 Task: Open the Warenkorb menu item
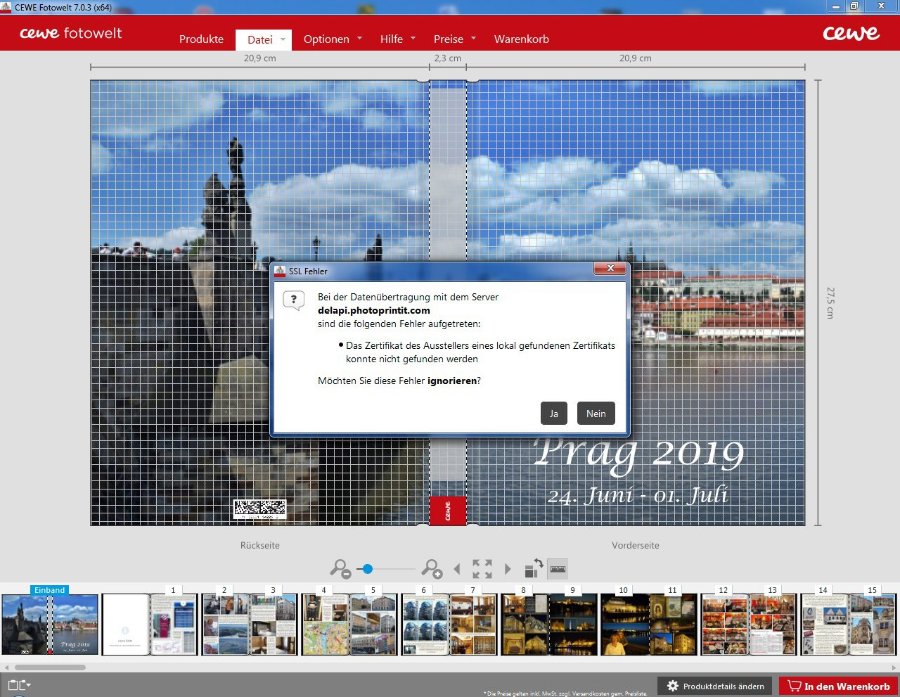(x=521, y=39)
